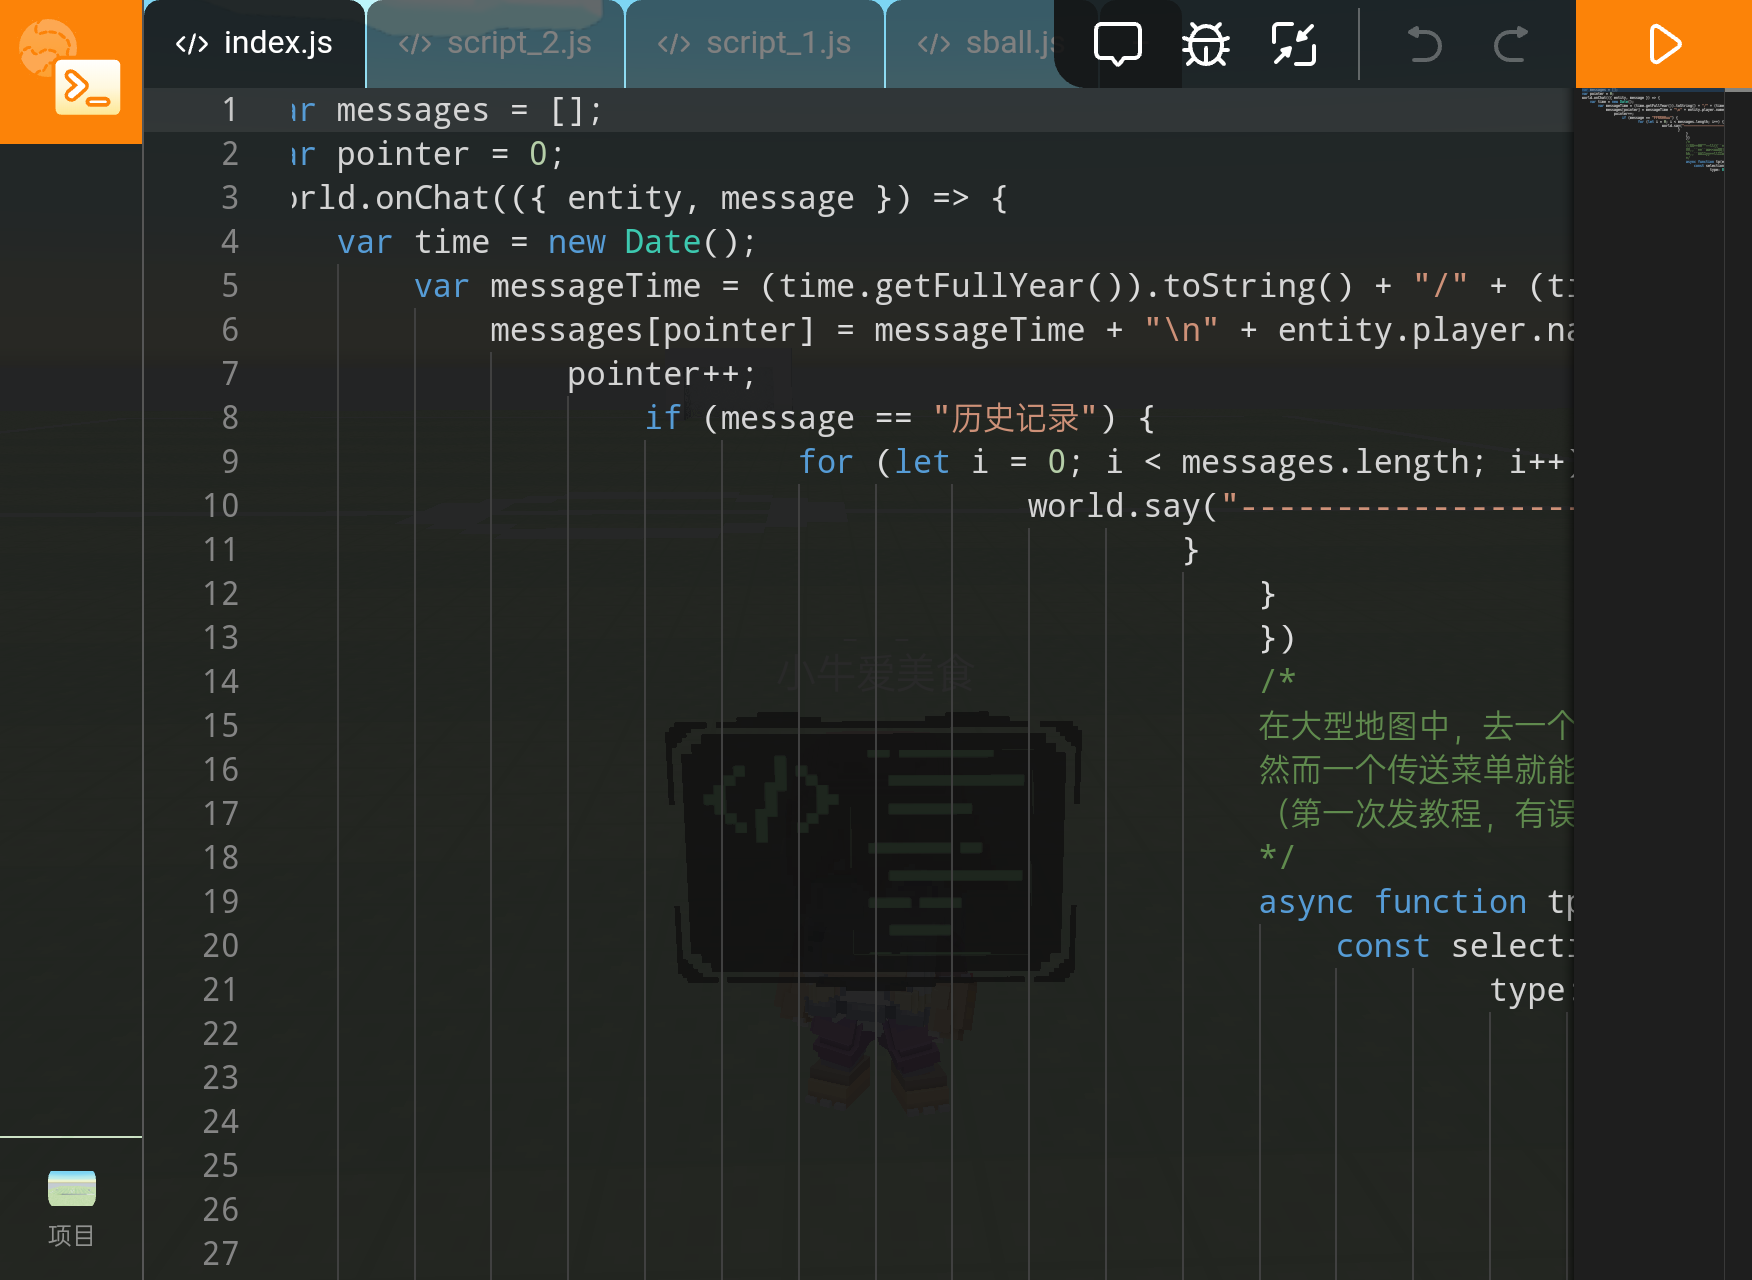1752x1280 pixels.
Task: Click 'async' keyword on line 19
Action: (1306, 902)
